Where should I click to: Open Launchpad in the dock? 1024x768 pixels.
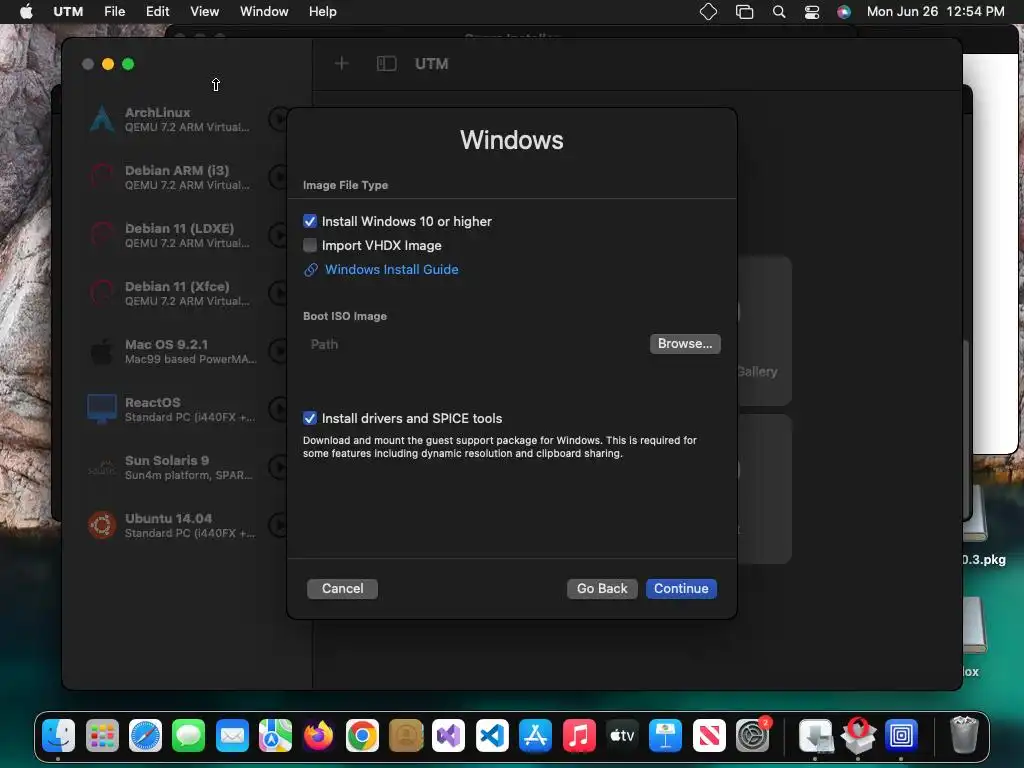102,735
